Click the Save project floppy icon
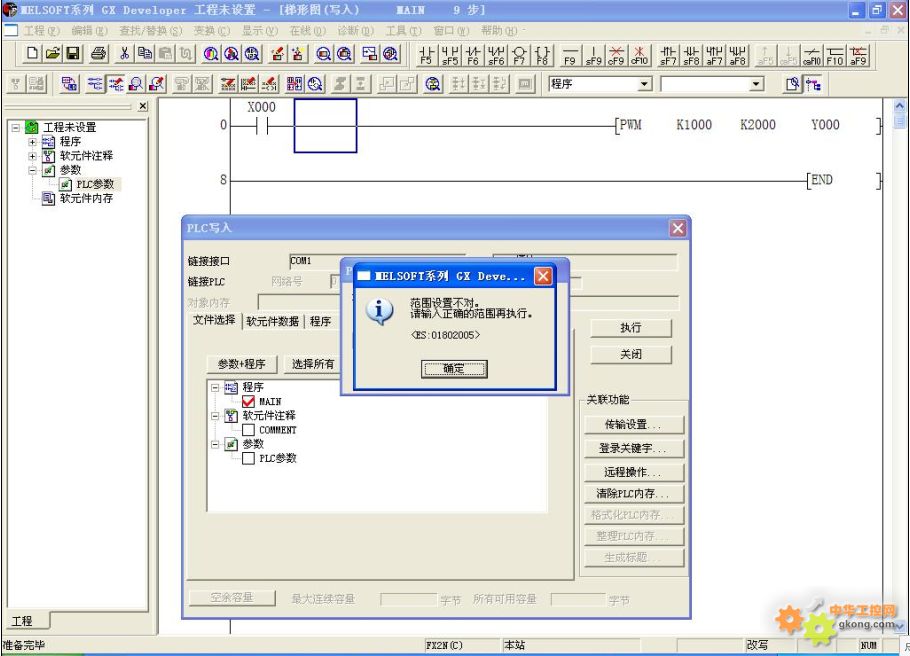This screenshot has width=910, height=656. point(73,54)
